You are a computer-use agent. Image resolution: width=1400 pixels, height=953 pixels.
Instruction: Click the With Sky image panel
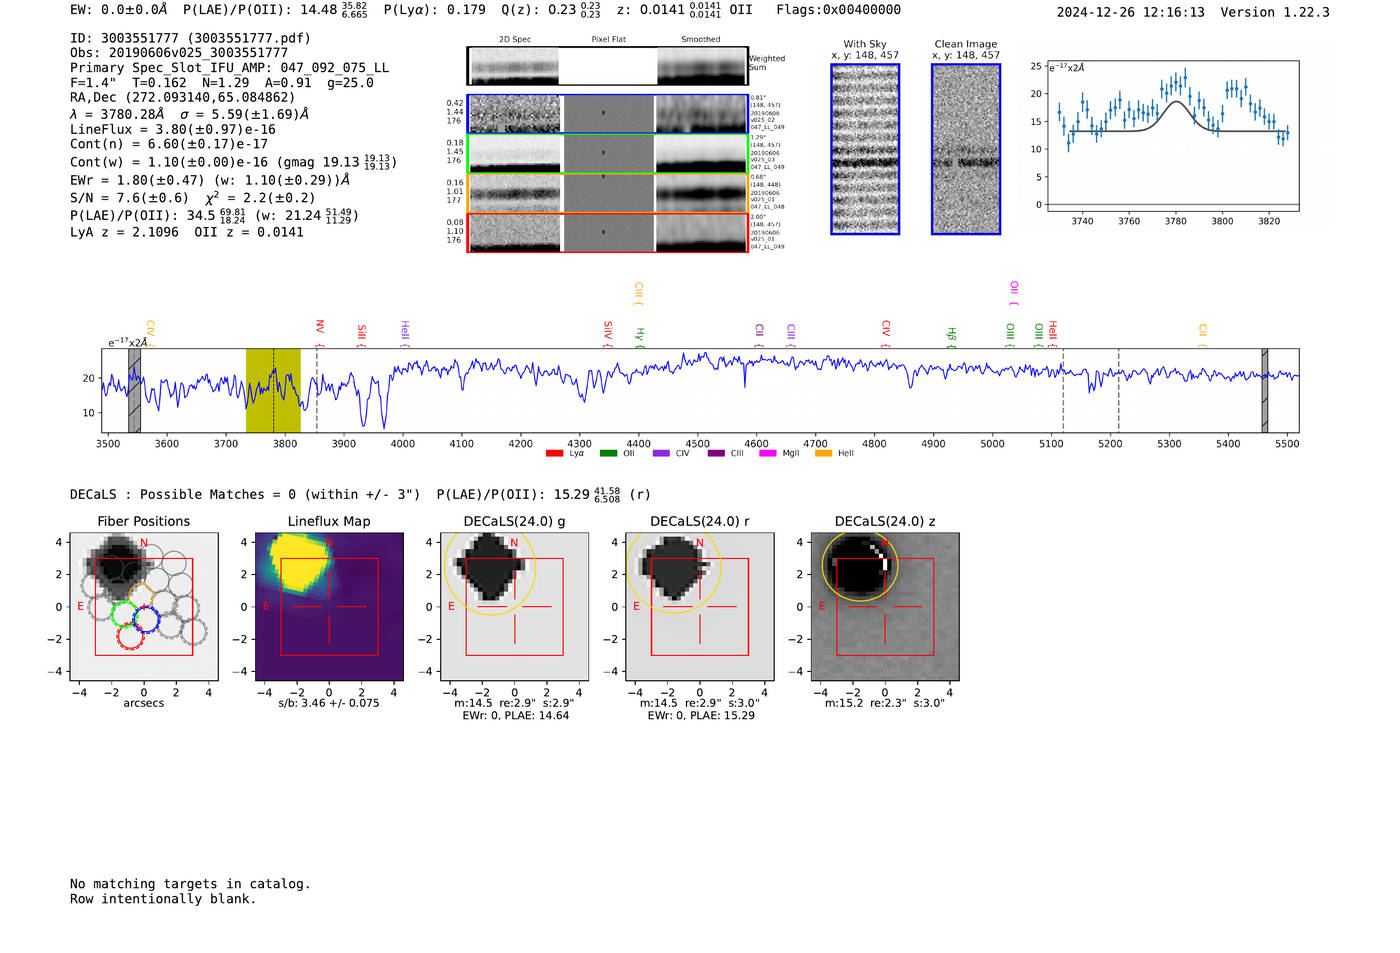click(x=865, y=149)
